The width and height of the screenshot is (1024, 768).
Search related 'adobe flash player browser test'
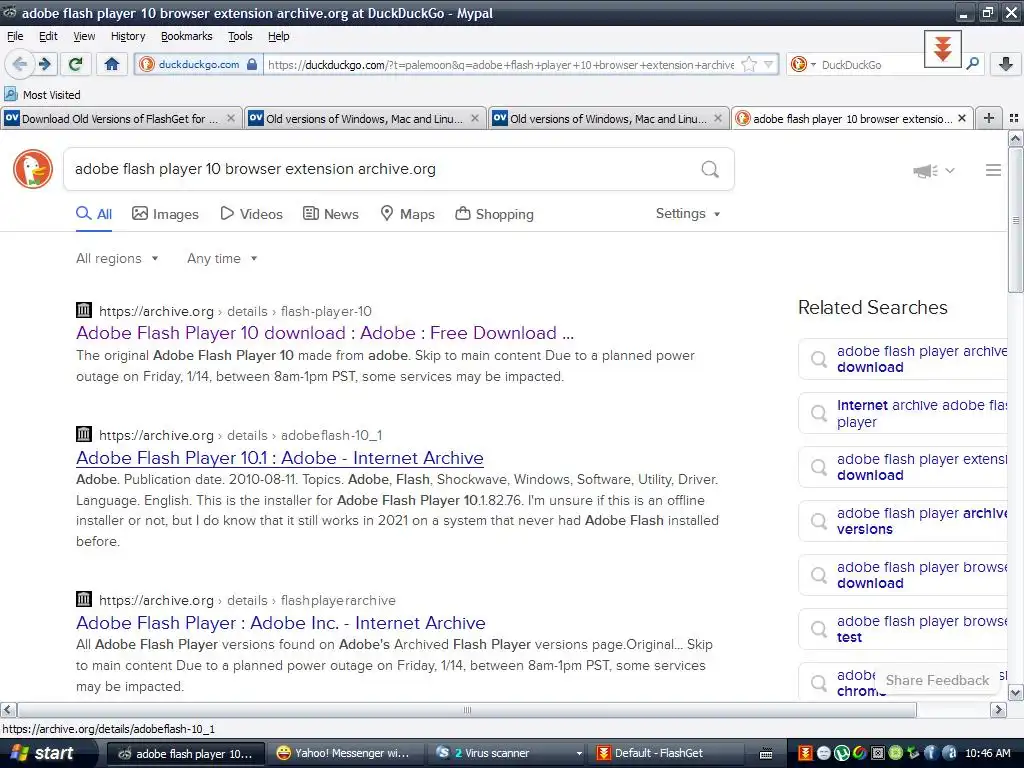(904, 630)
